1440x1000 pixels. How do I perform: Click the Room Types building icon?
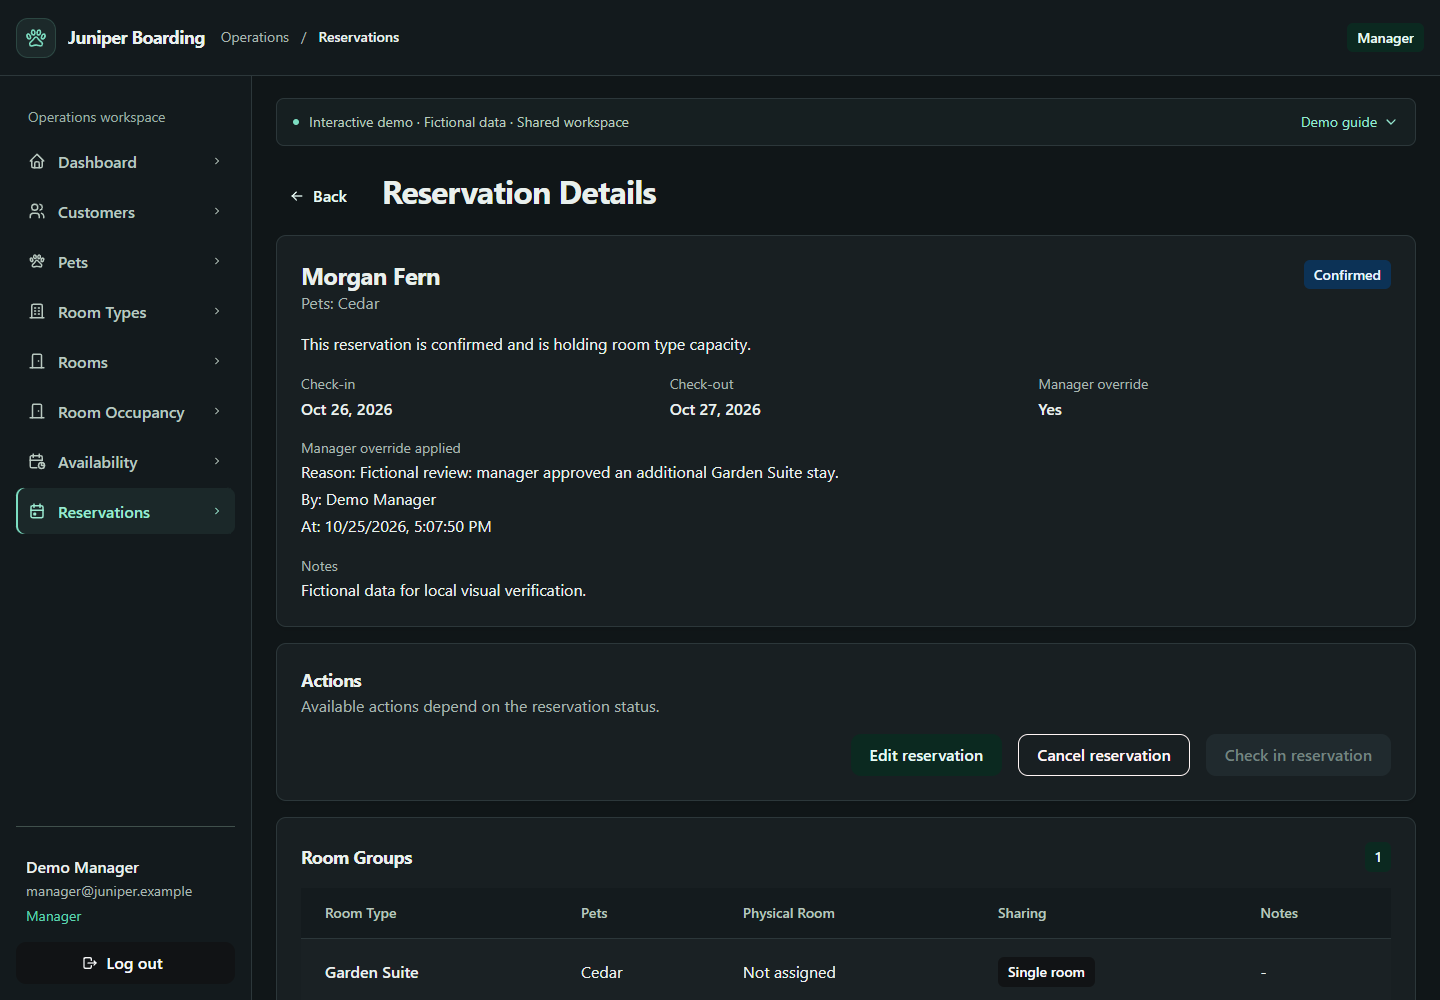pyautogui.click(x=37, y=311)
